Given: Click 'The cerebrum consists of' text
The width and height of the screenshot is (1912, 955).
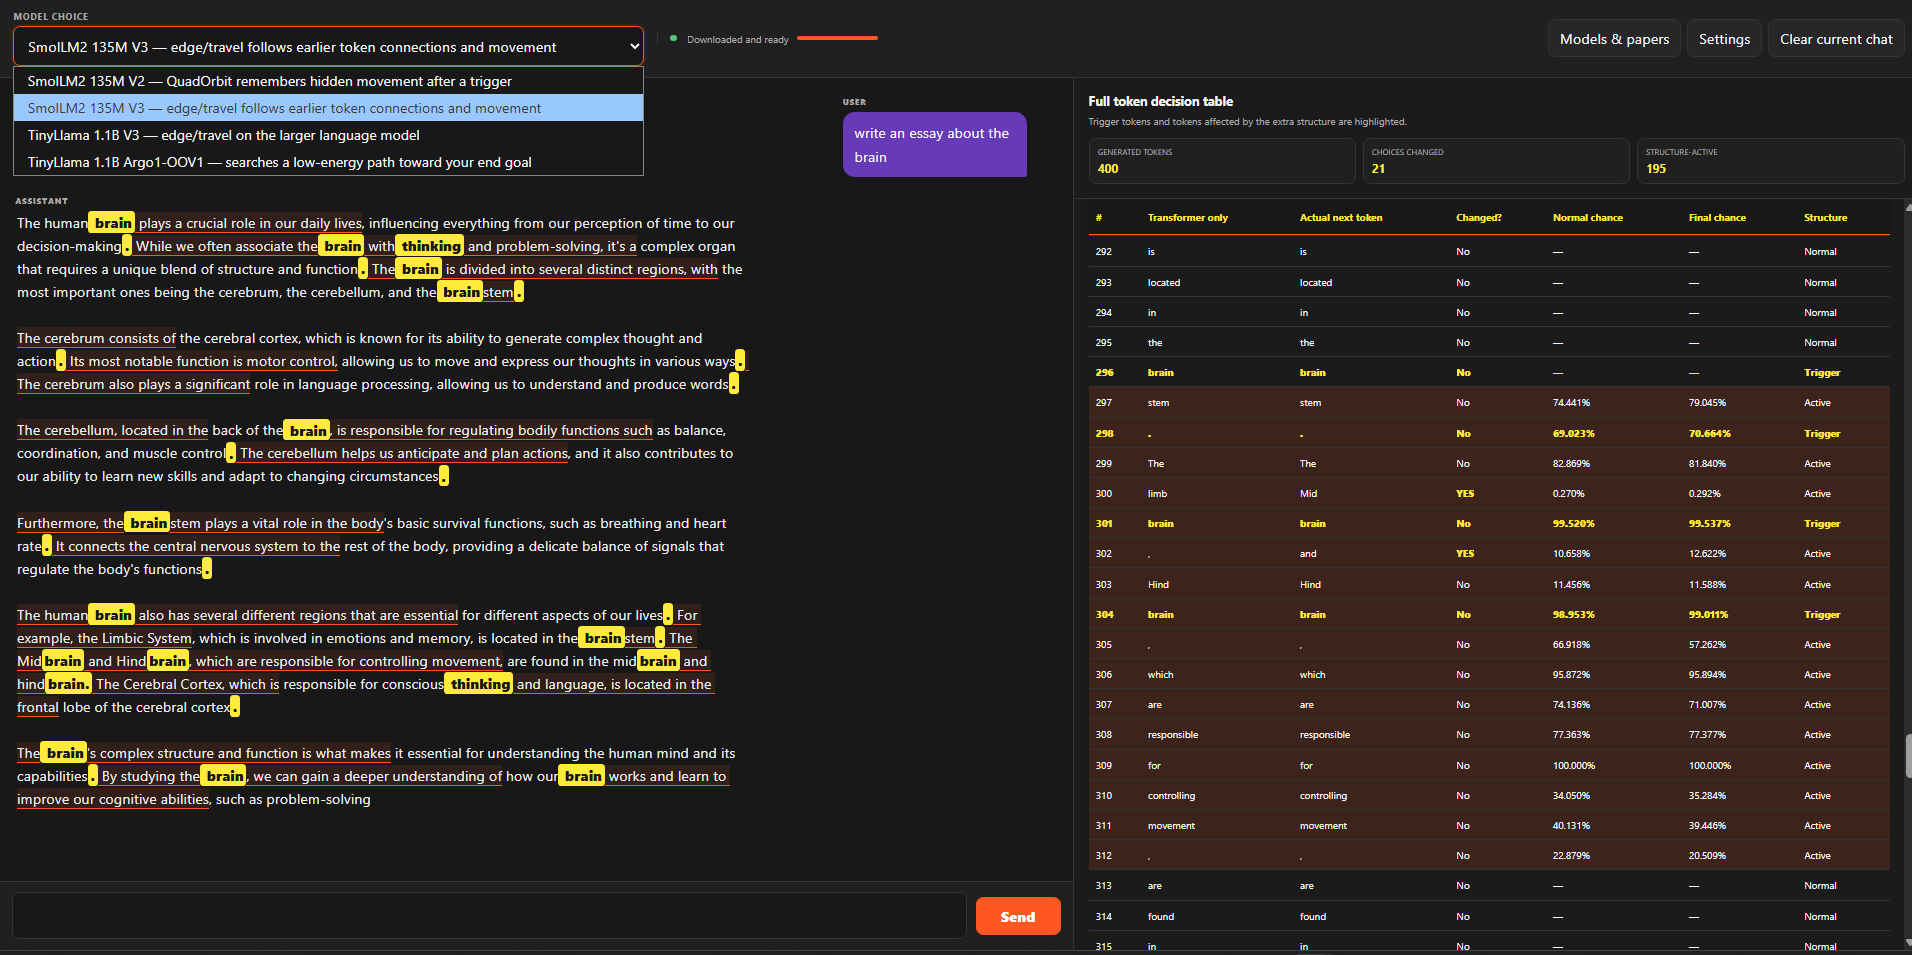Looking at the screenshot, I should coord(96,338).
